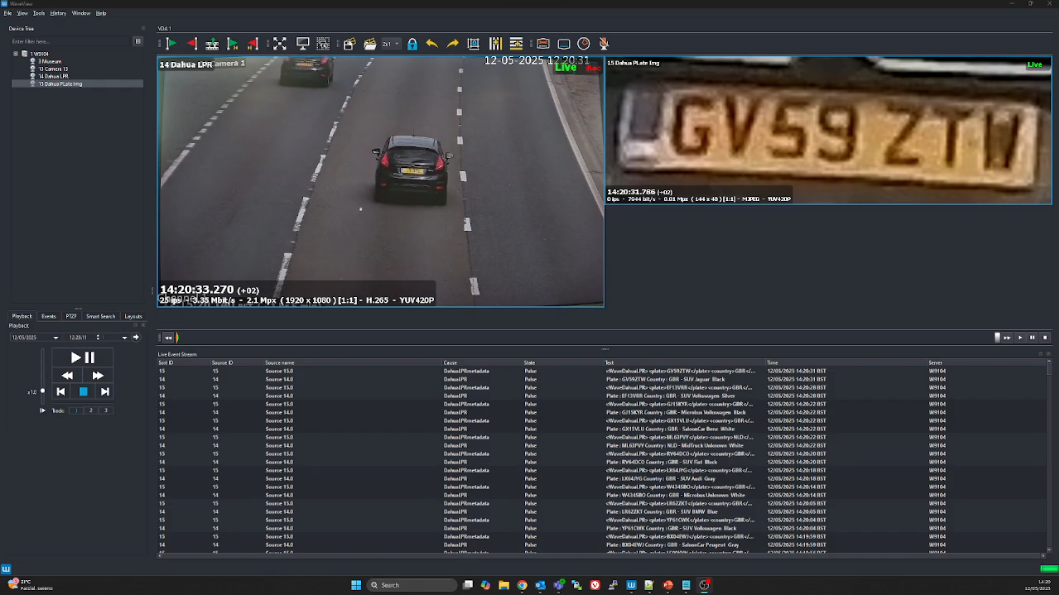Viewport: 1059px width, 595px height.
Task: Open the 2x1 layout grid dropdown
Action: 391,44
